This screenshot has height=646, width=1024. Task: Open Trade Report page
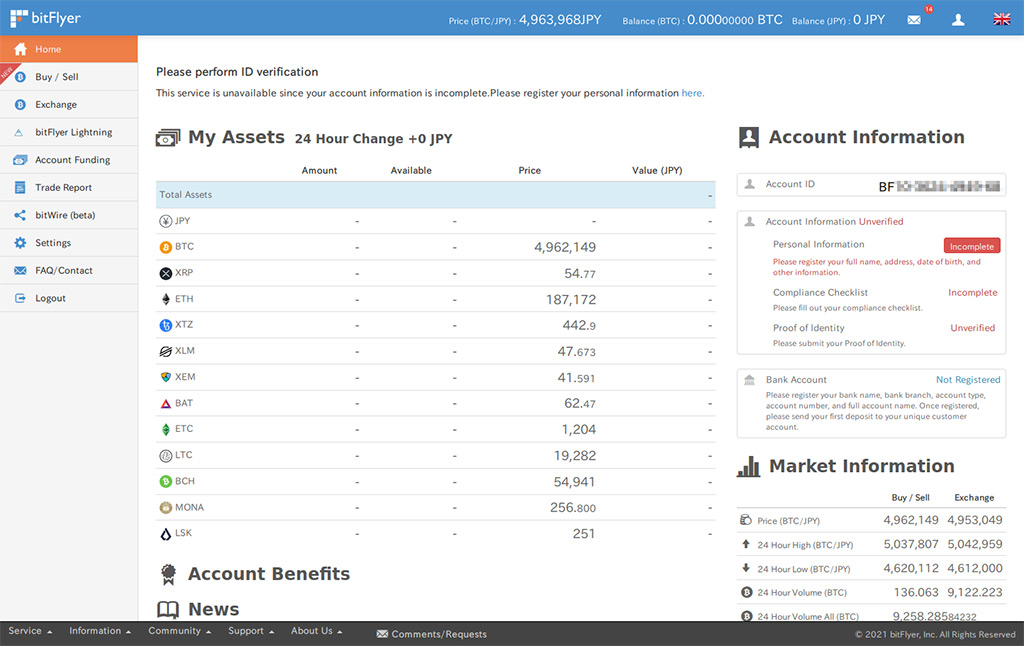[x=69, y=187]
